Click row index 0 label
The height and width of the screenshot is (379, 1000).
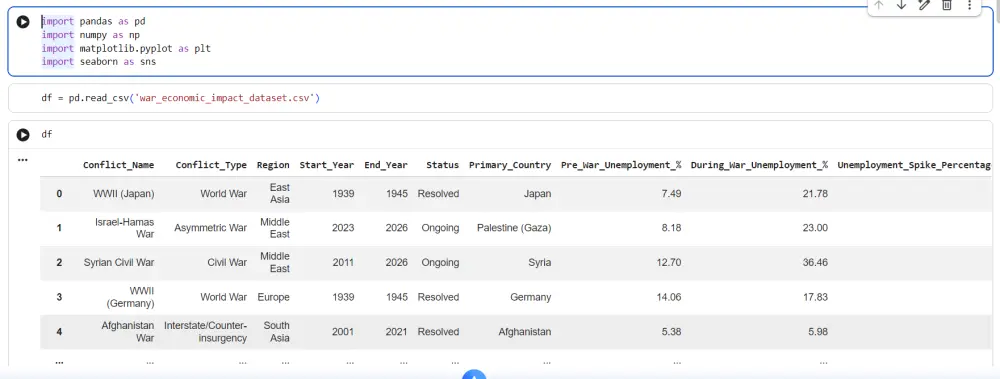(x=59, y=193)
